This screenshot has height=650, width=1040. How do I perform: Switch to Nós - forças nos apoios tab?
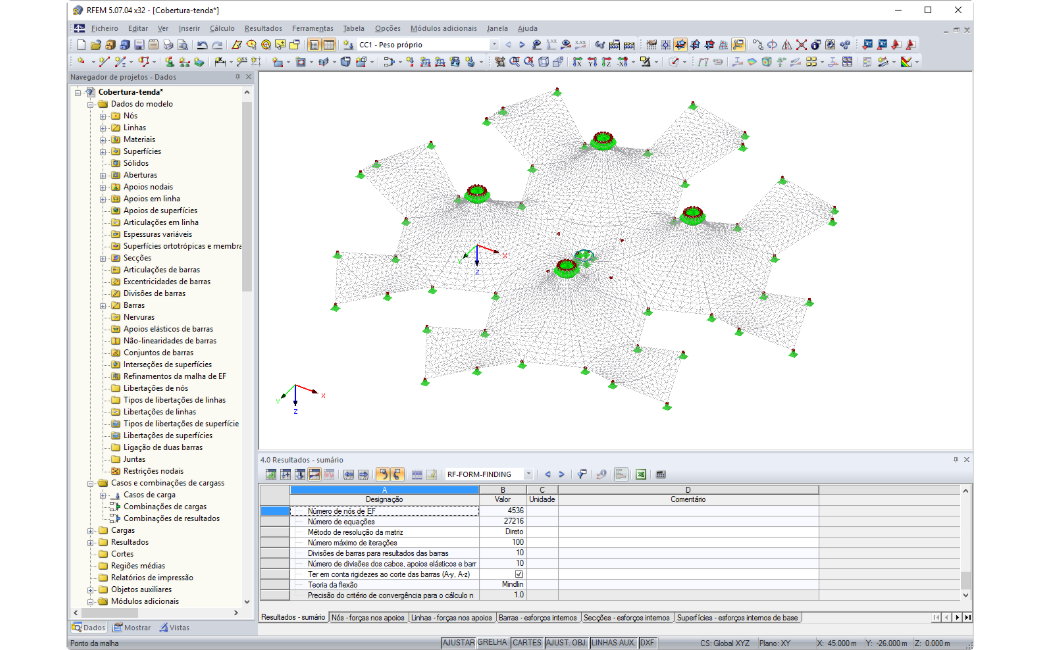(368, 618)
